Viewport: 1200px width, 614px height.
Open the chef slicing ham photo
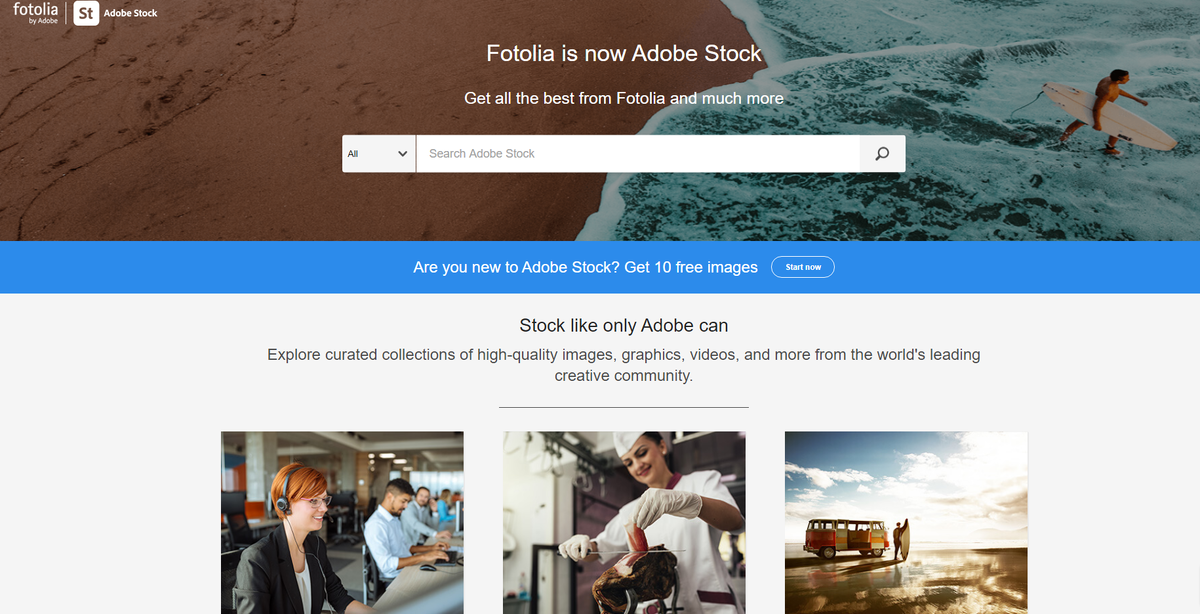point(624,522)
